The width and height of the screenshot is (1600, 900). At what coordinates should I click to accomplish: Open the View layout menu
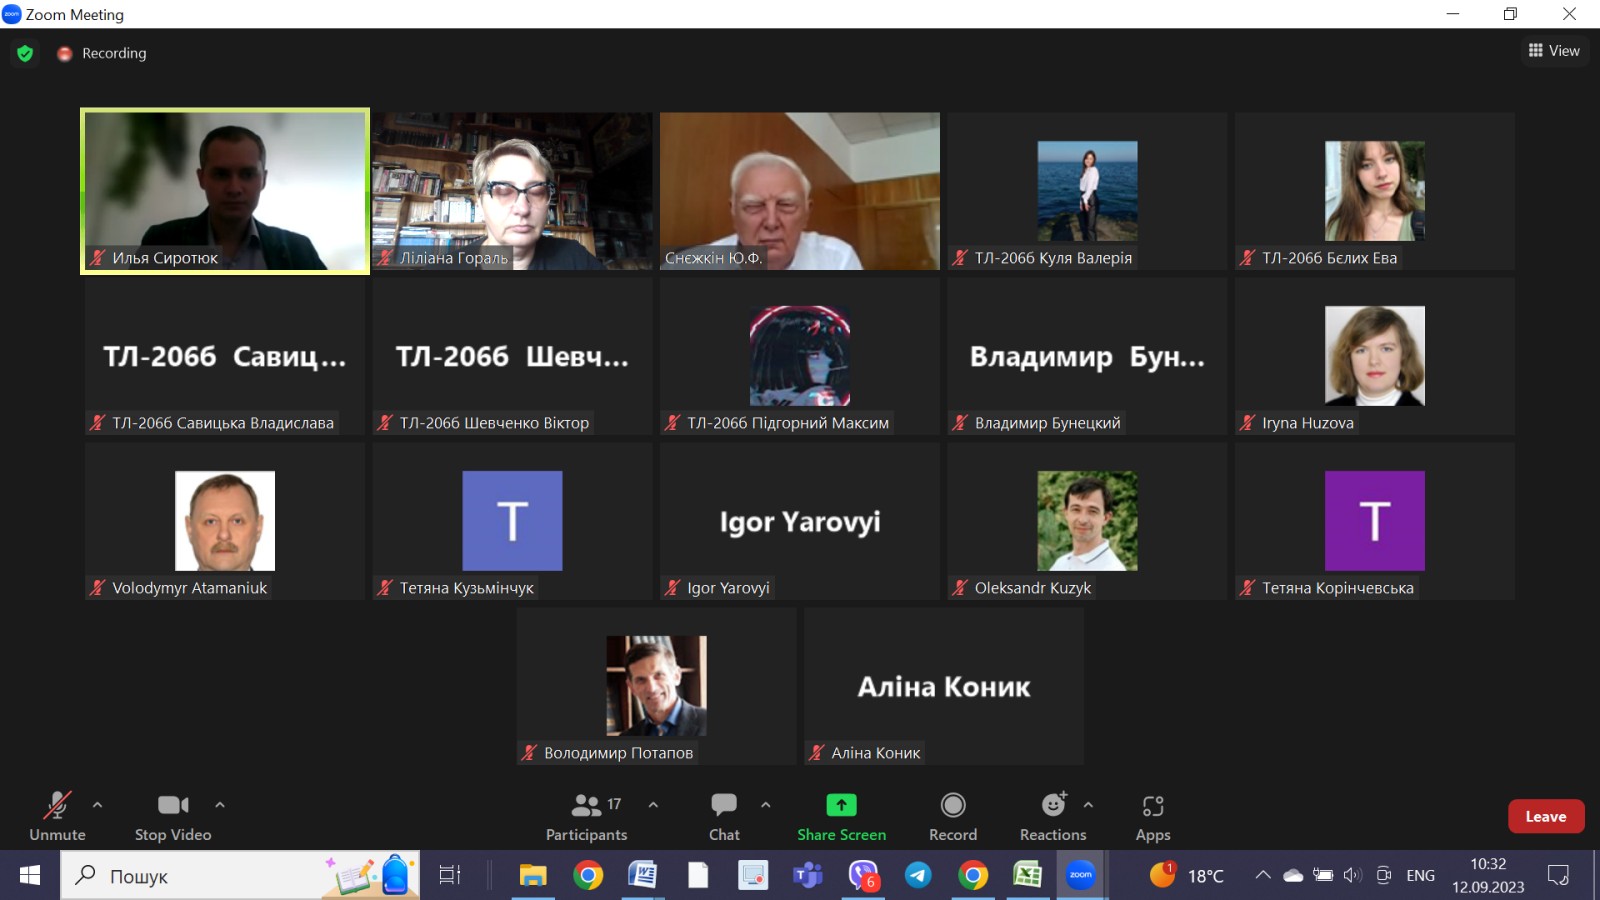1555,50
